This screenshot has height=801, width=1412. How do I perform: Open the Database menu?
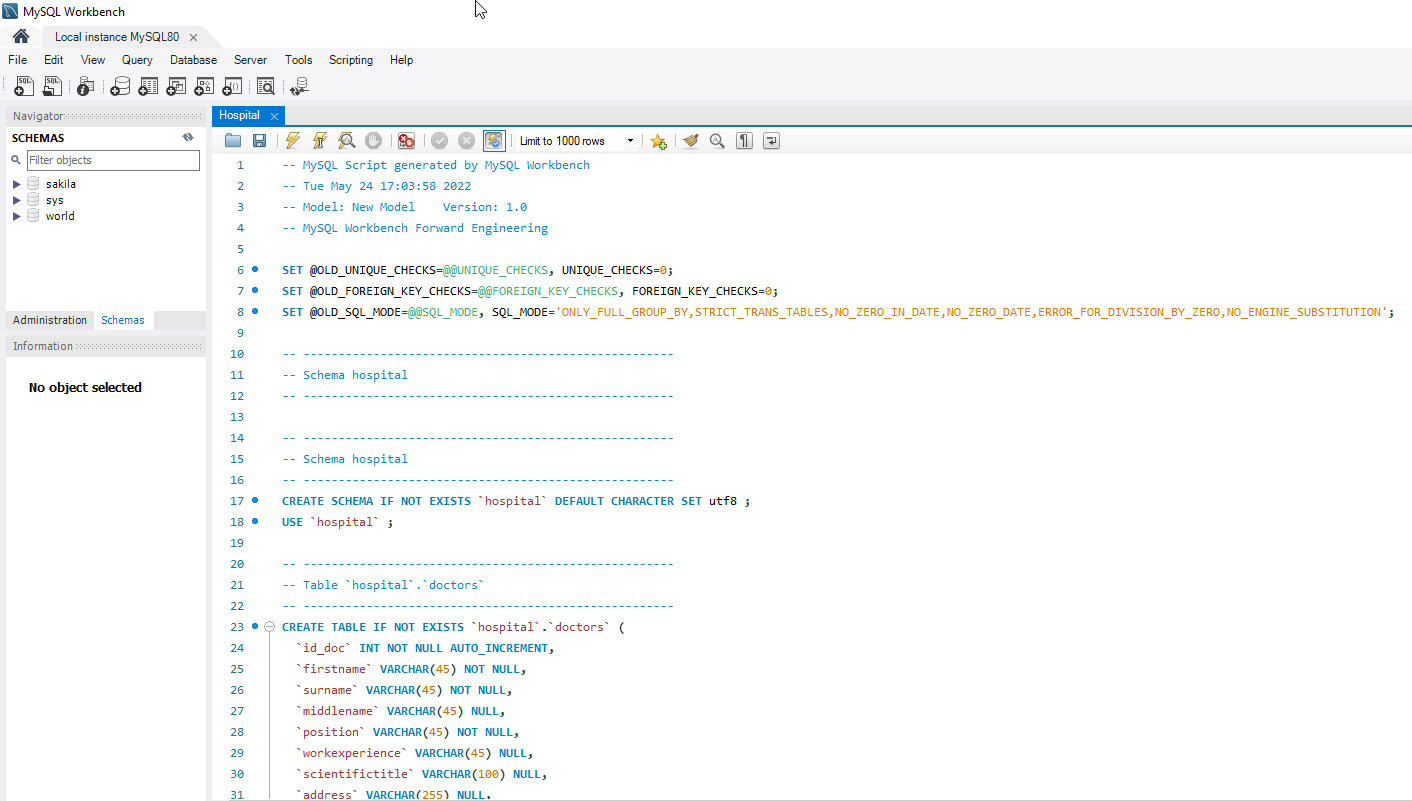[x=193, y=60]
